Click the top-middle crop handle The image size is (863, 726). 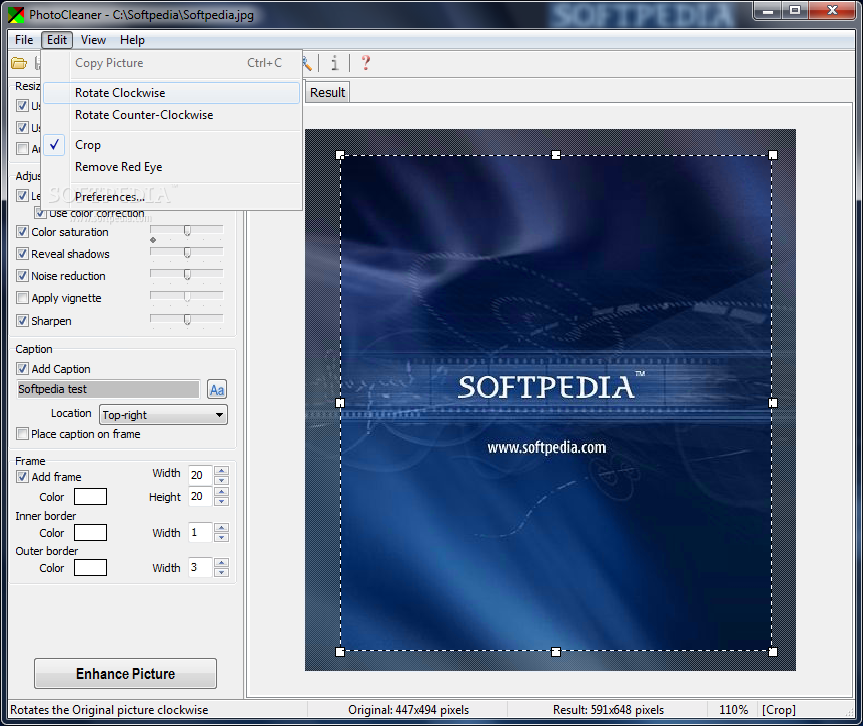pos(556,155)
